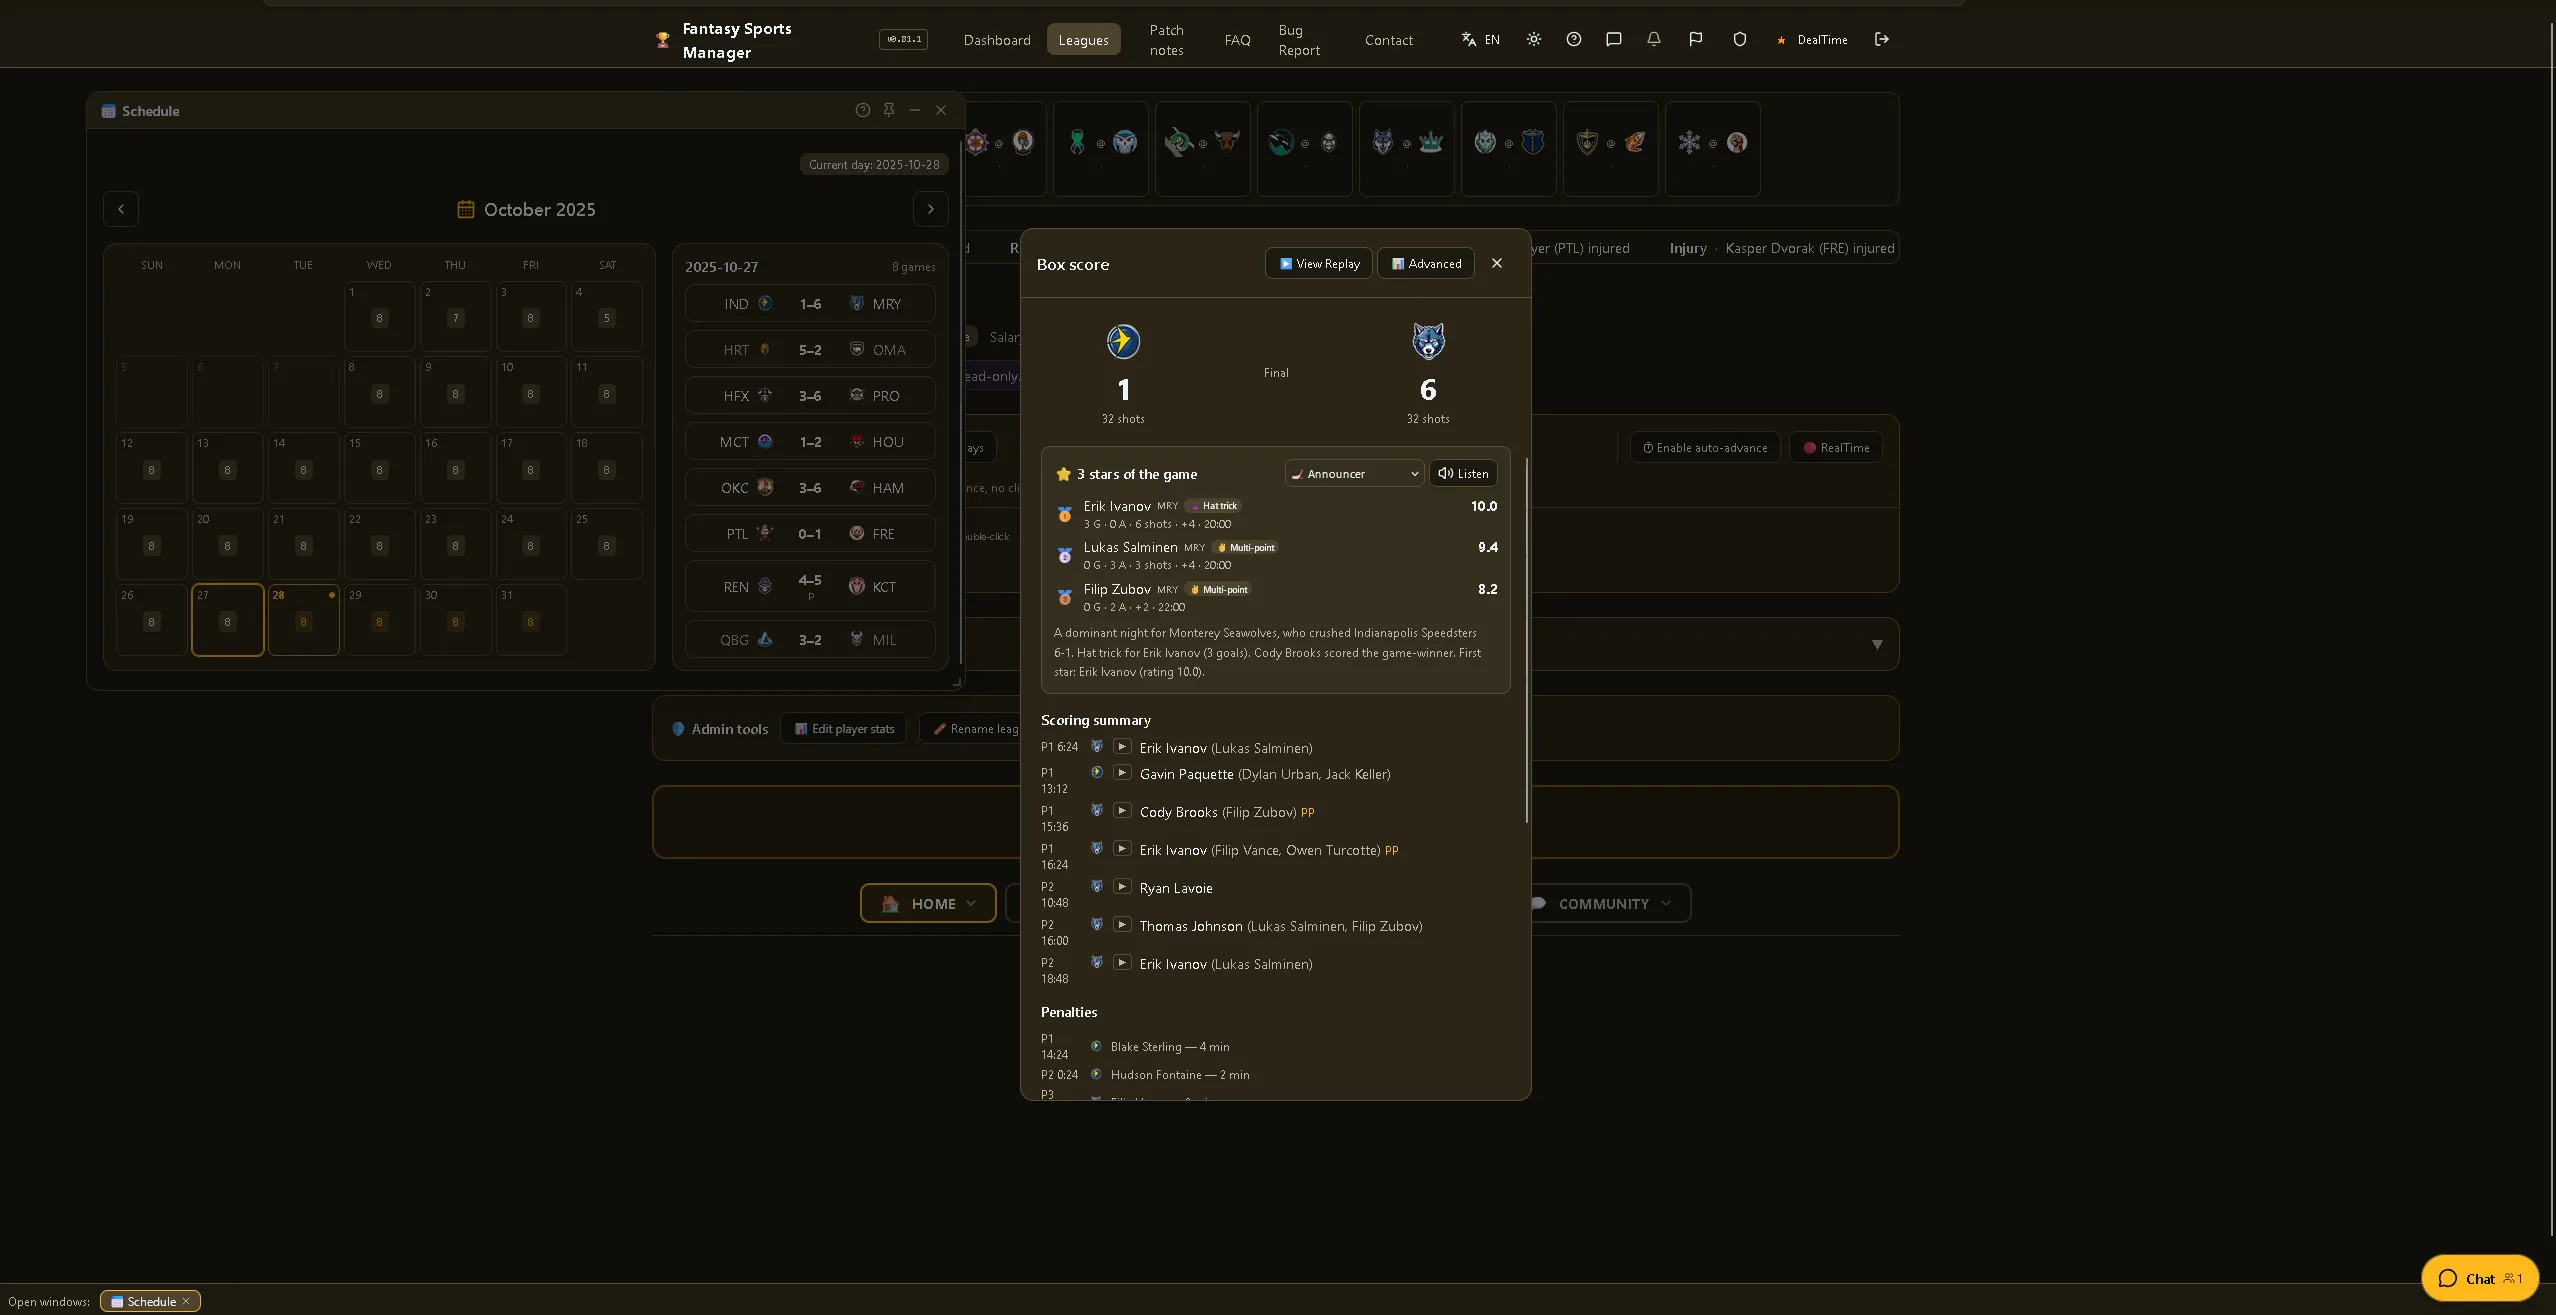Viewport: 2556px width, 1315px height.
Task: Enable auto-advance
Action: [x=1704, y=447]
